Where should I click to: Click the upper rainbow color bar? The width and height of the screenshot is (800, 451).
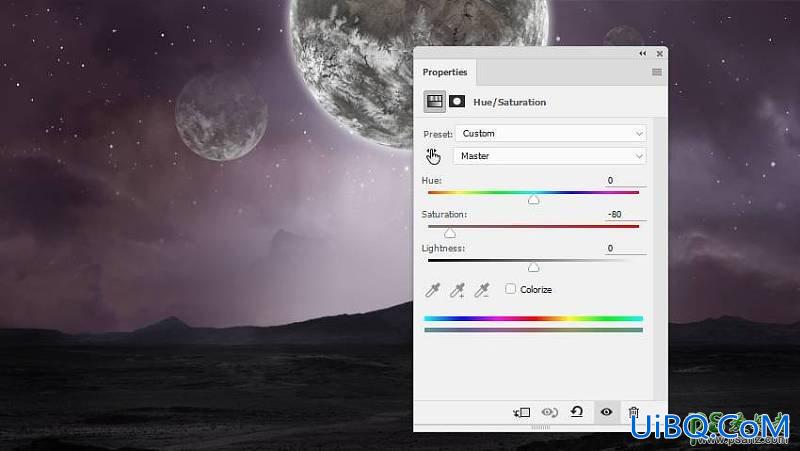534,318
